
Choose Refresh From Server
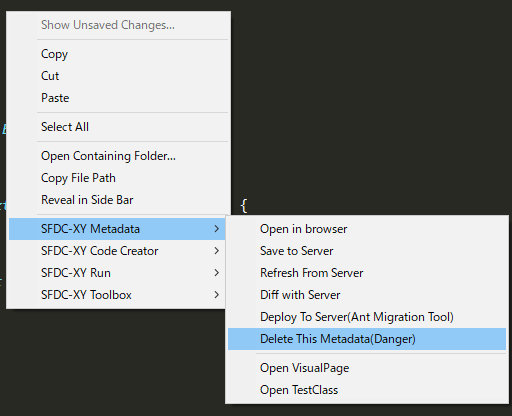click(367, 273)
